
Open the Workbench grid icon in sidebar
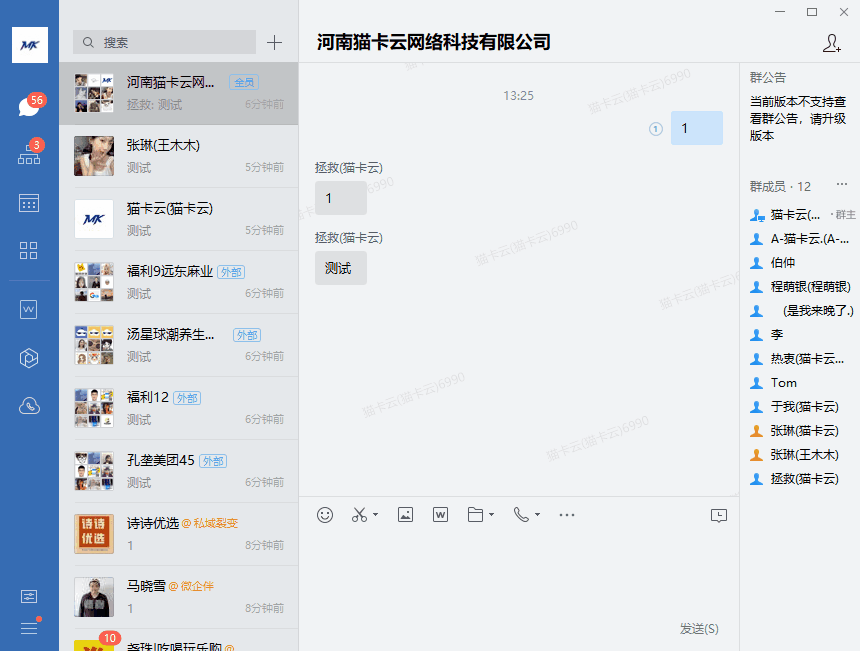tap(29, 251)
